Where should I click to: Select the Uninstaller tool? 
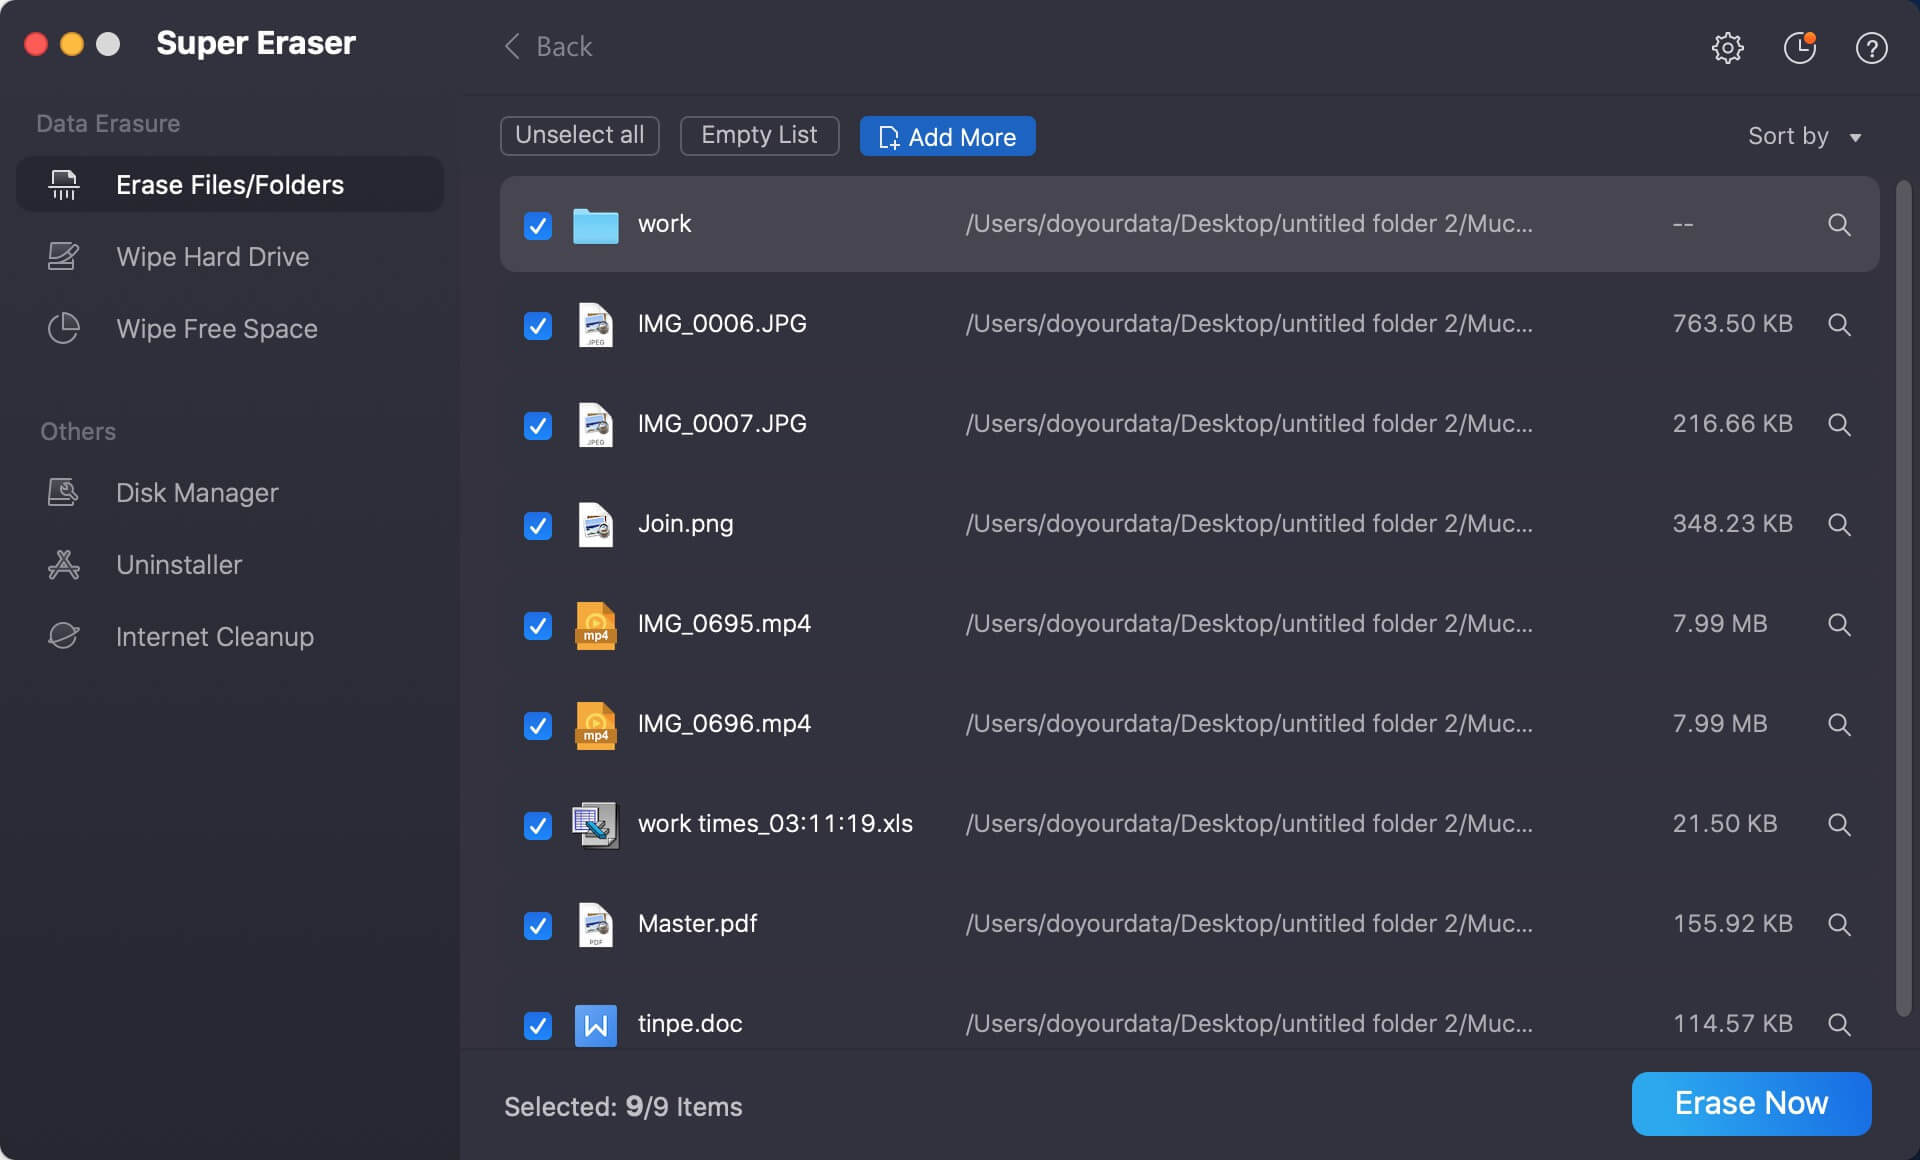[x=180, y=562]
